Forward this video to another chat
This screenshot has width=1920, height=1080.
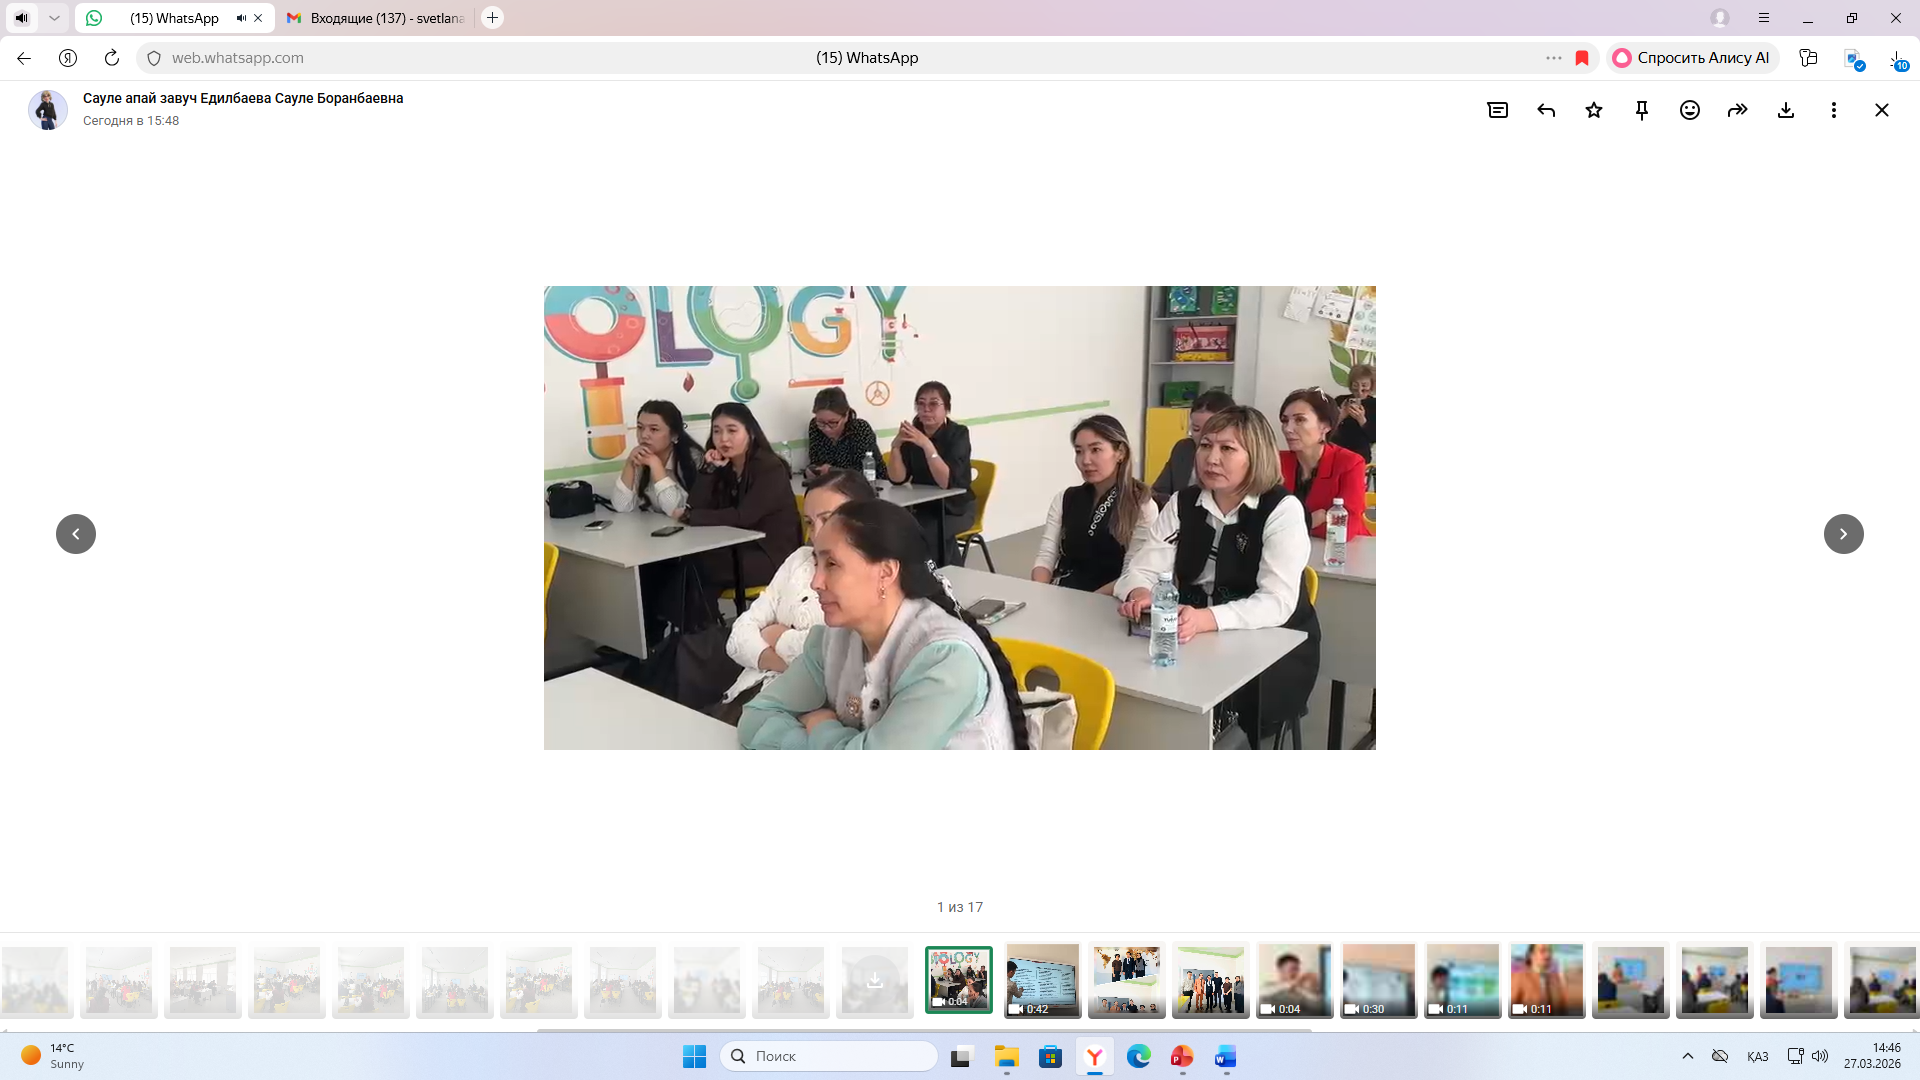coord(1738,110)
